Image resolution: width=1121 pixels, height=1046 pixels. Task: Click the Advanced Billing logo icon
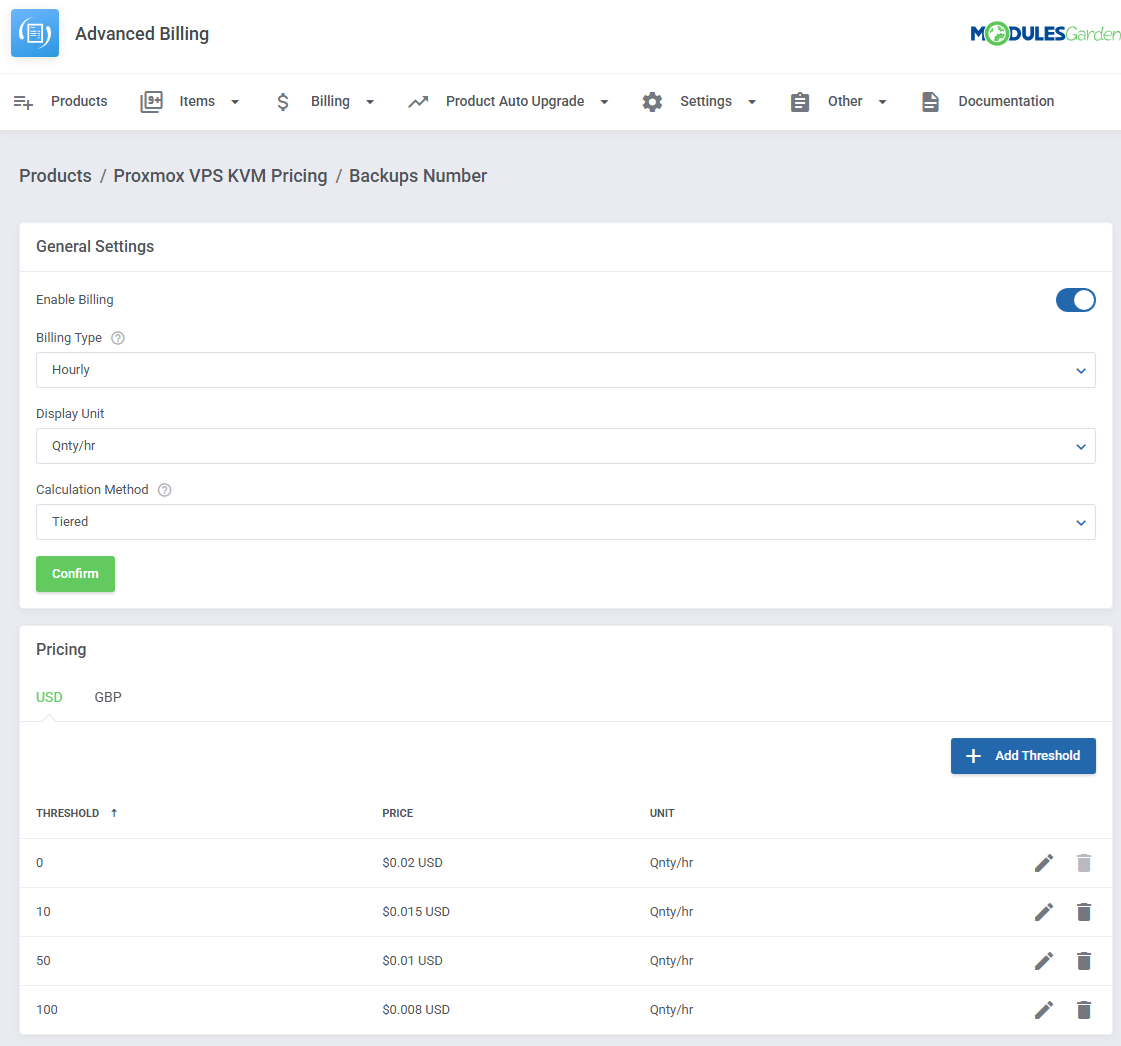pyautogui.click(x=35, y=33)
